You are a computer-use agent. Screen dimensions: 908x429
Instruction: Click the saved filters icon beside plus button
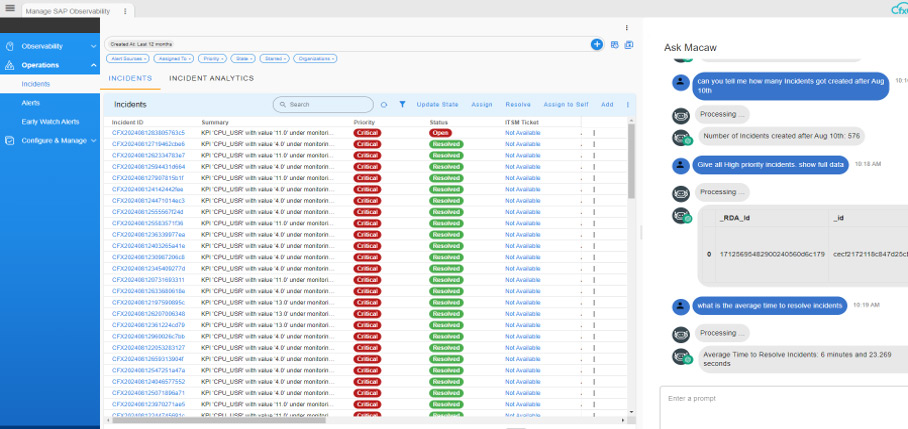pyautogui.click(x=615, y=45)
